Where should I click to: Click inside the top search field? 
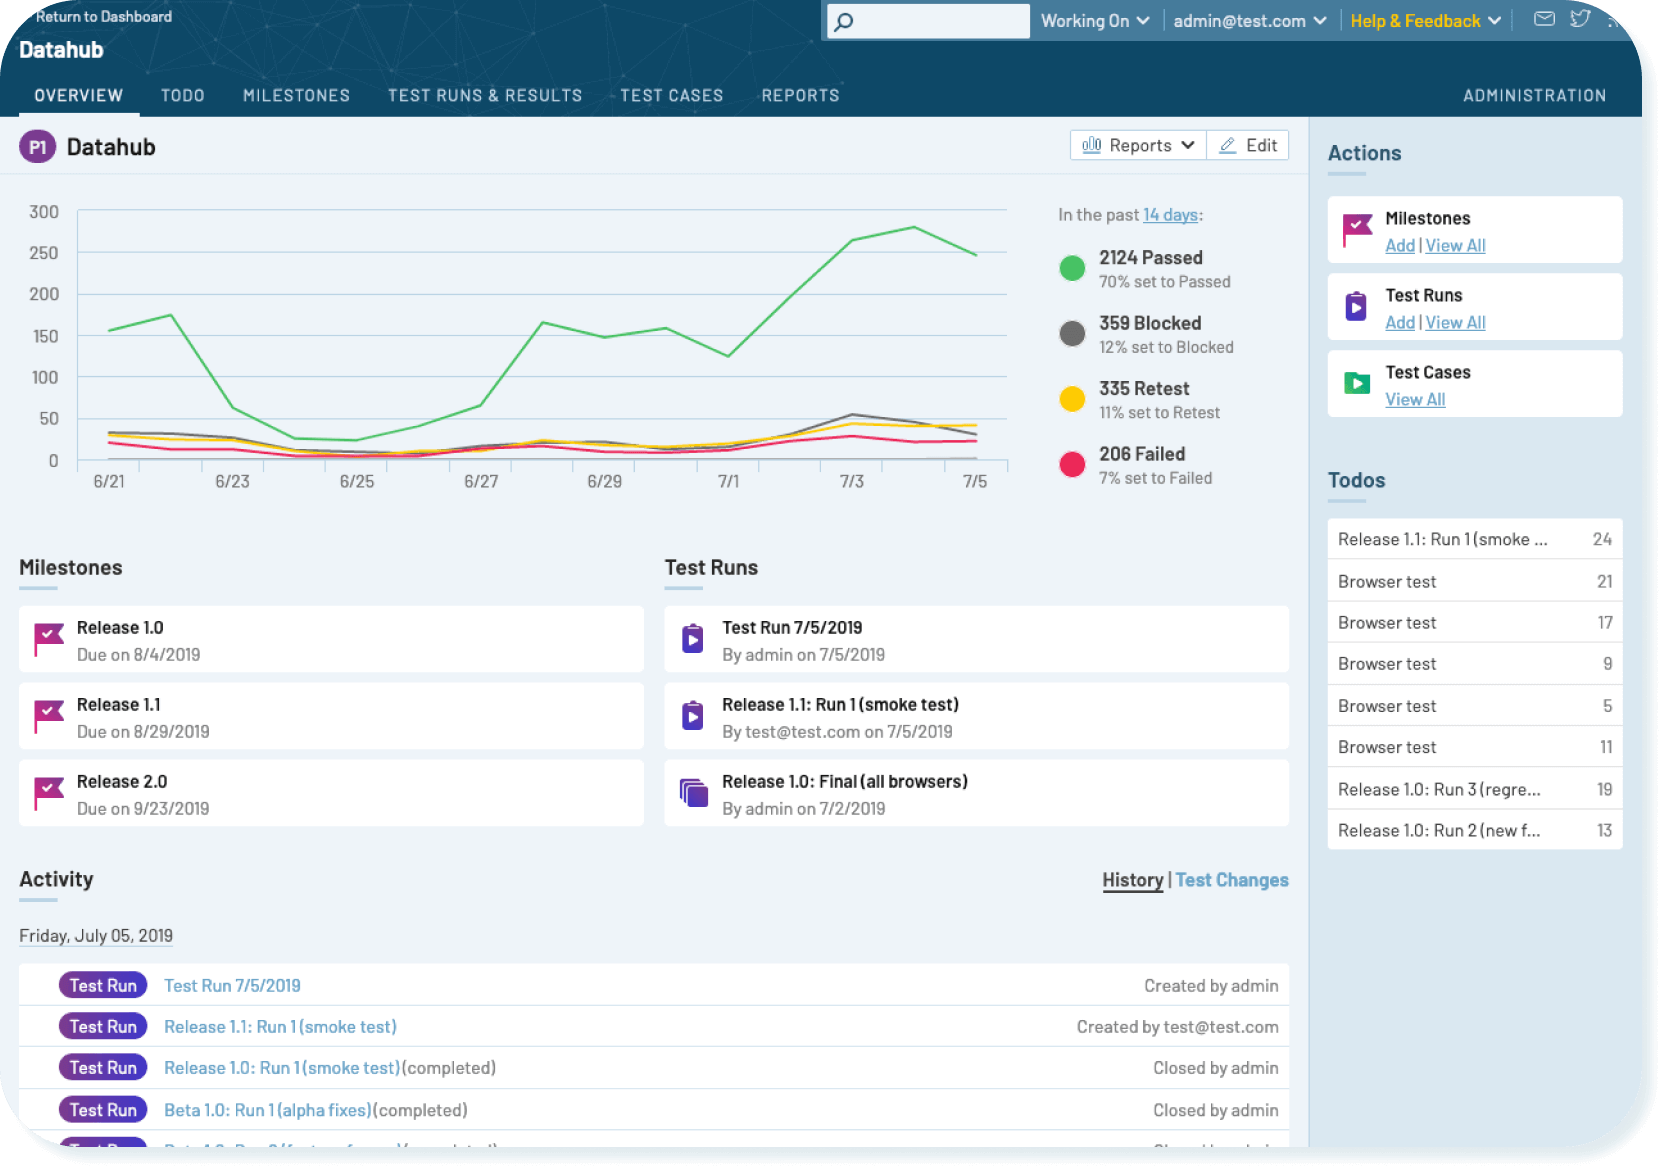pyautogui.click(x=930, y=20)
